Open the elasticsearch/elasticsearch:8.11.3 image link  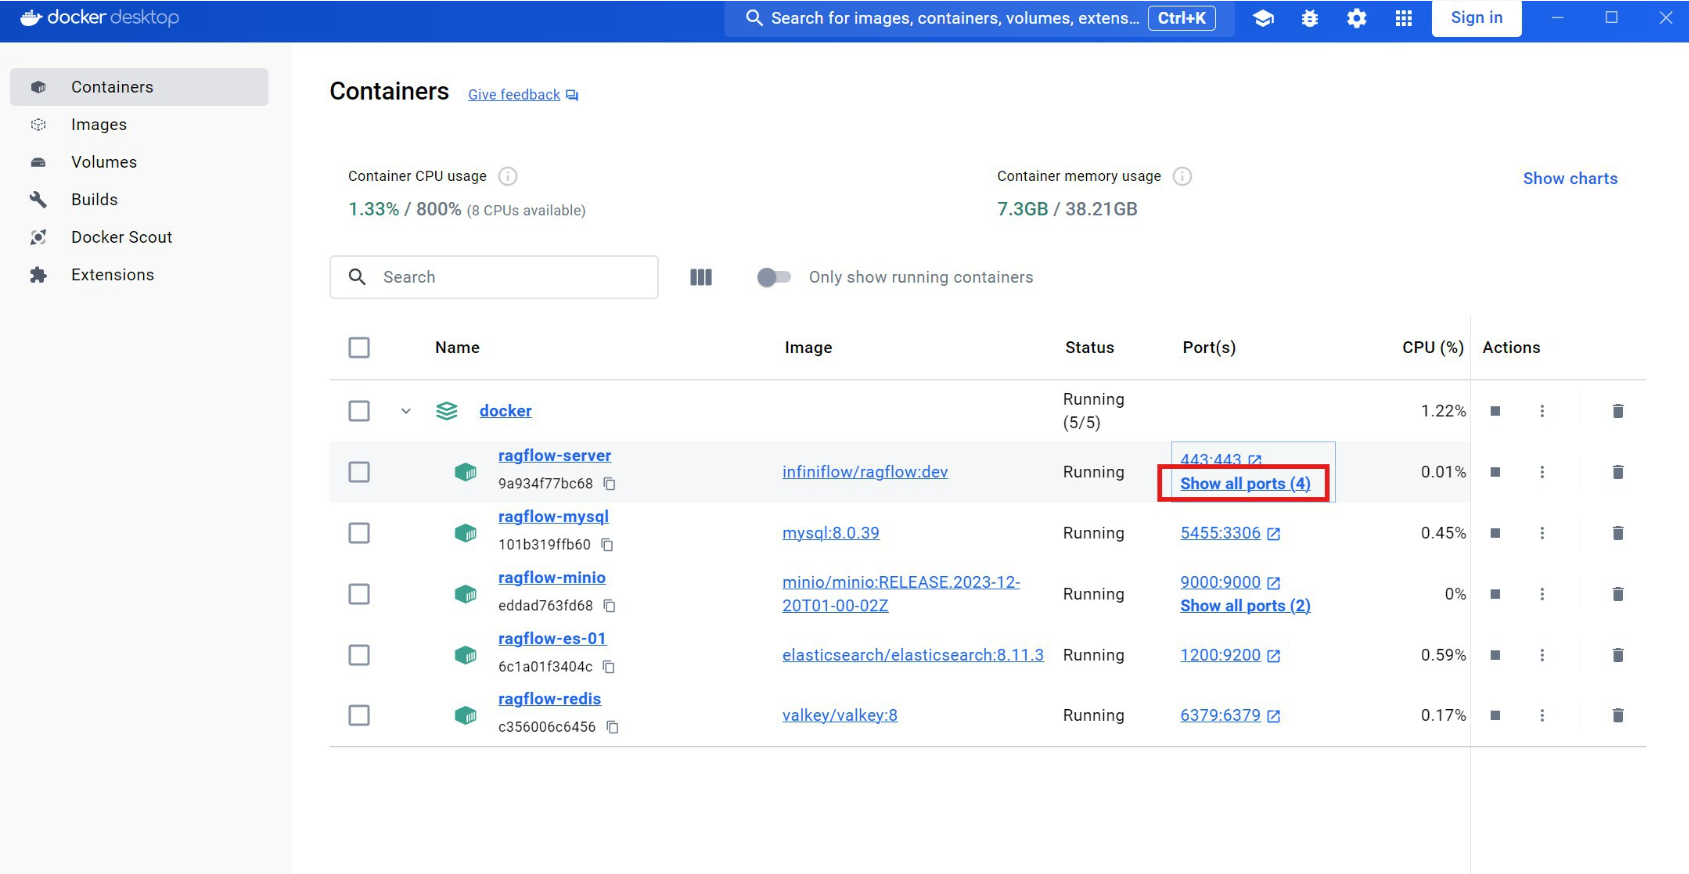click(x=913, y=655)
